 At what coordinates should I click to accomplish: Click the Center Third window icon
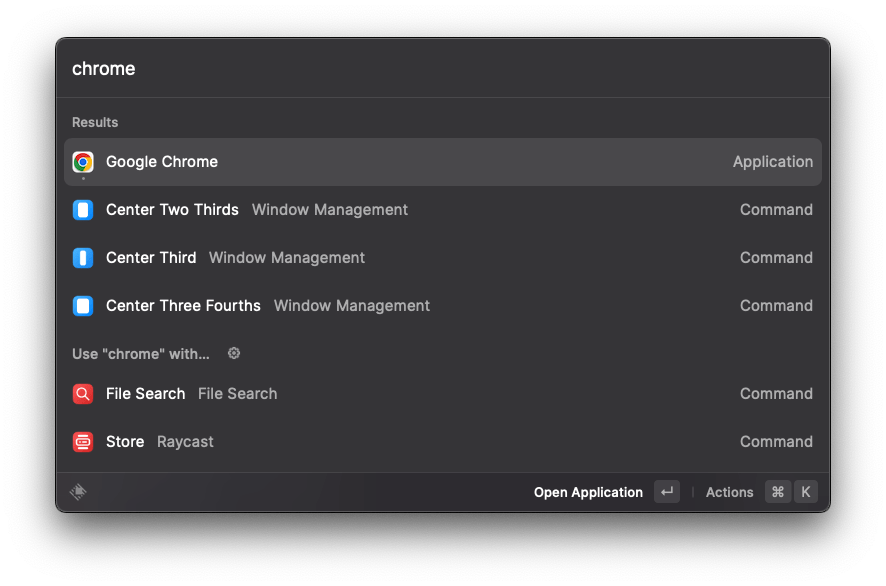click(83, 258)
